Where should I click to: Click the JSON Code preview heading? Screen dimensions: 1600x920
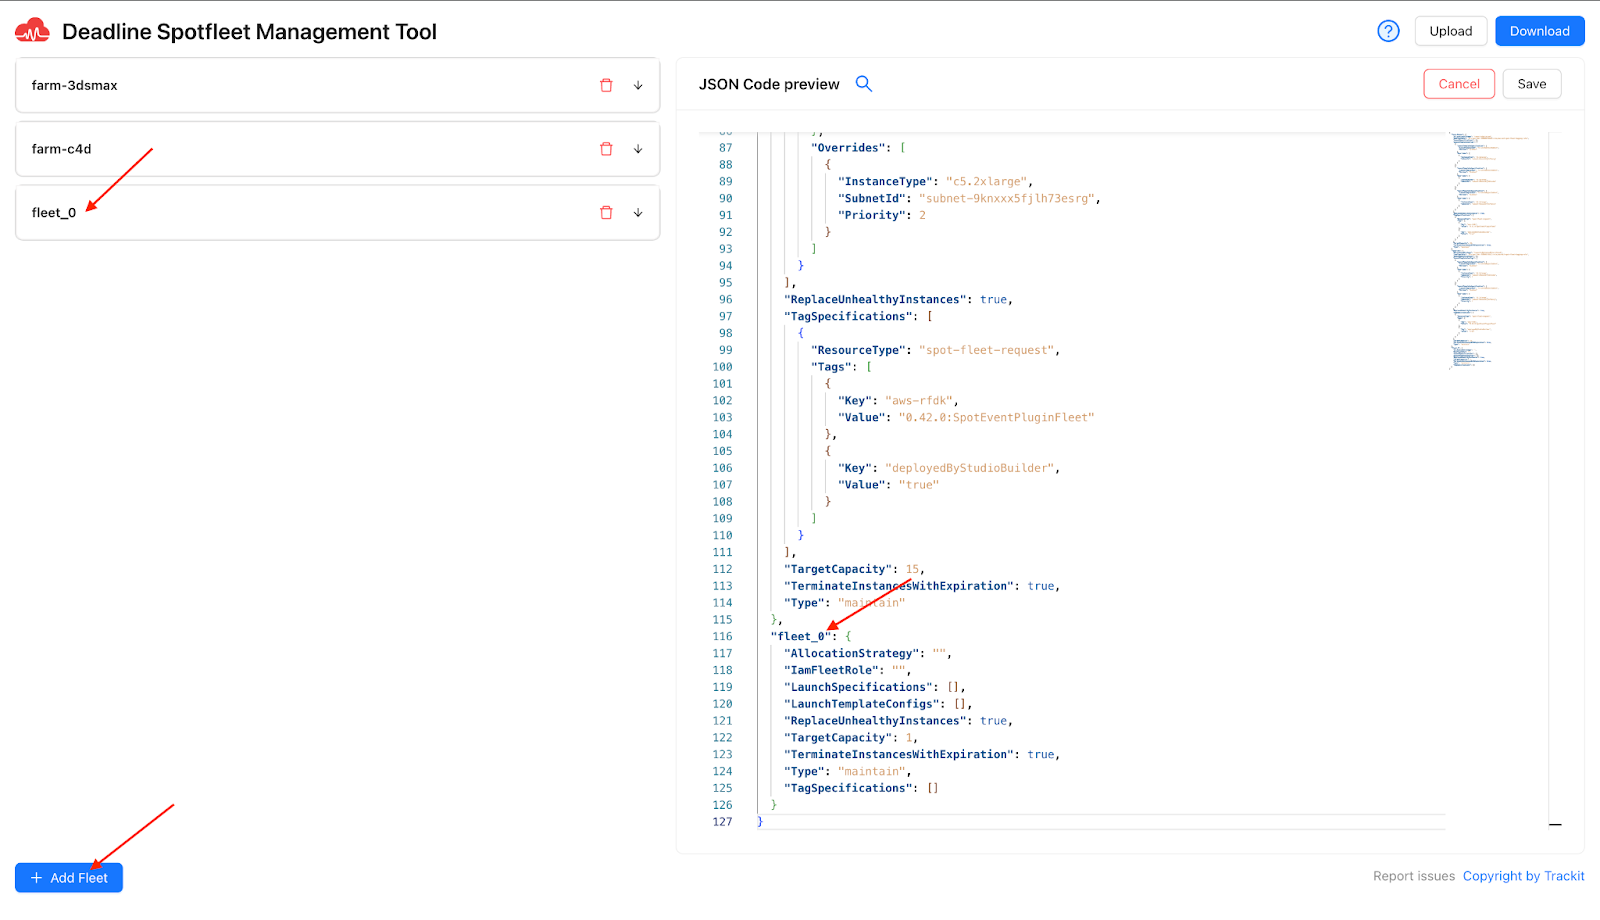click(x=769, y=84)
